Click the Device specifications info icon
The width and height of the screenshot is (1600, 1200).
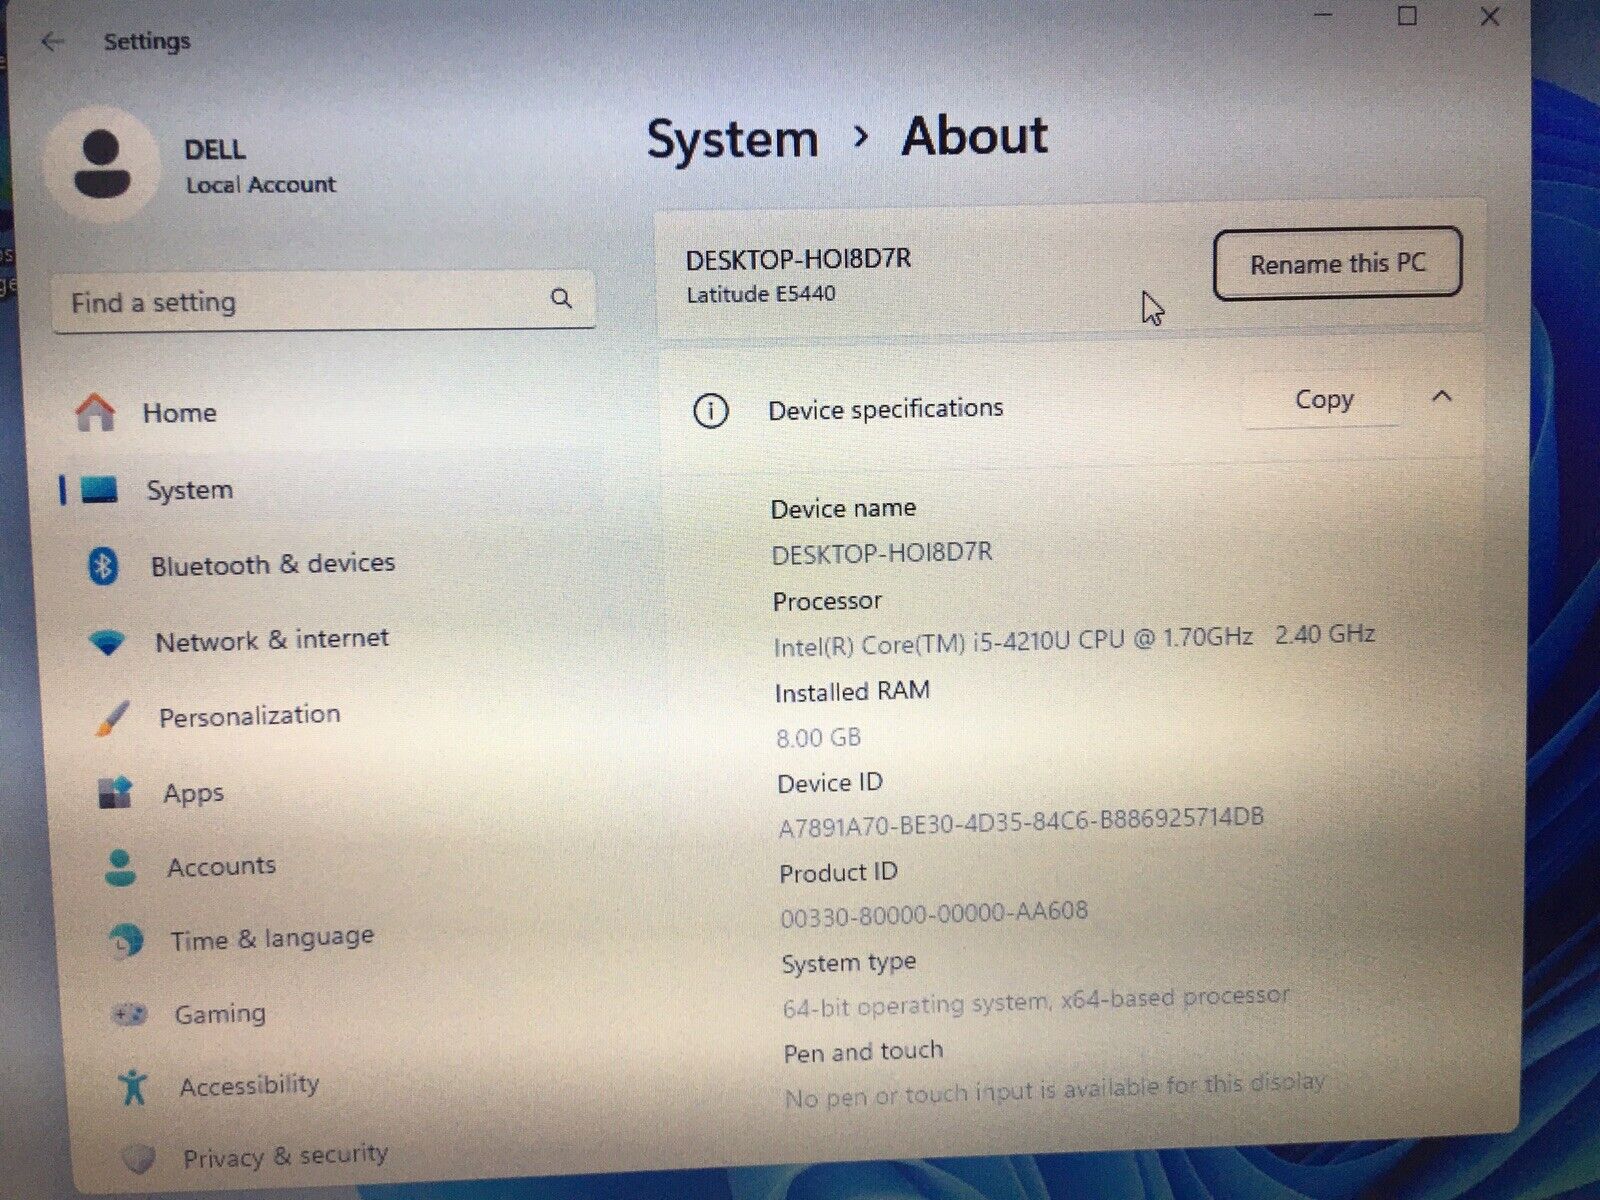click(x=711, y=410)
